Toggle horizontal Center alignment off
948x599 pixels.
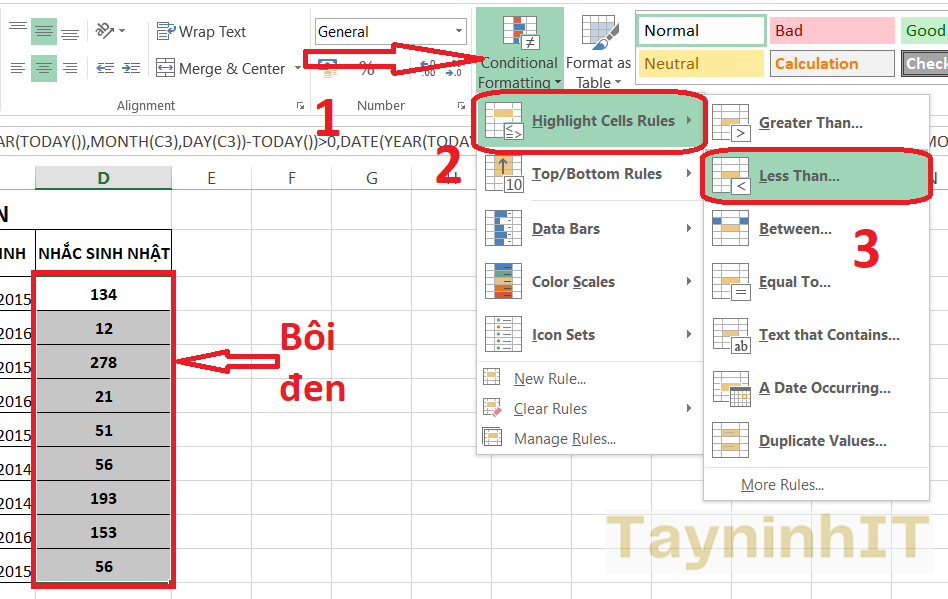point(44,69)
